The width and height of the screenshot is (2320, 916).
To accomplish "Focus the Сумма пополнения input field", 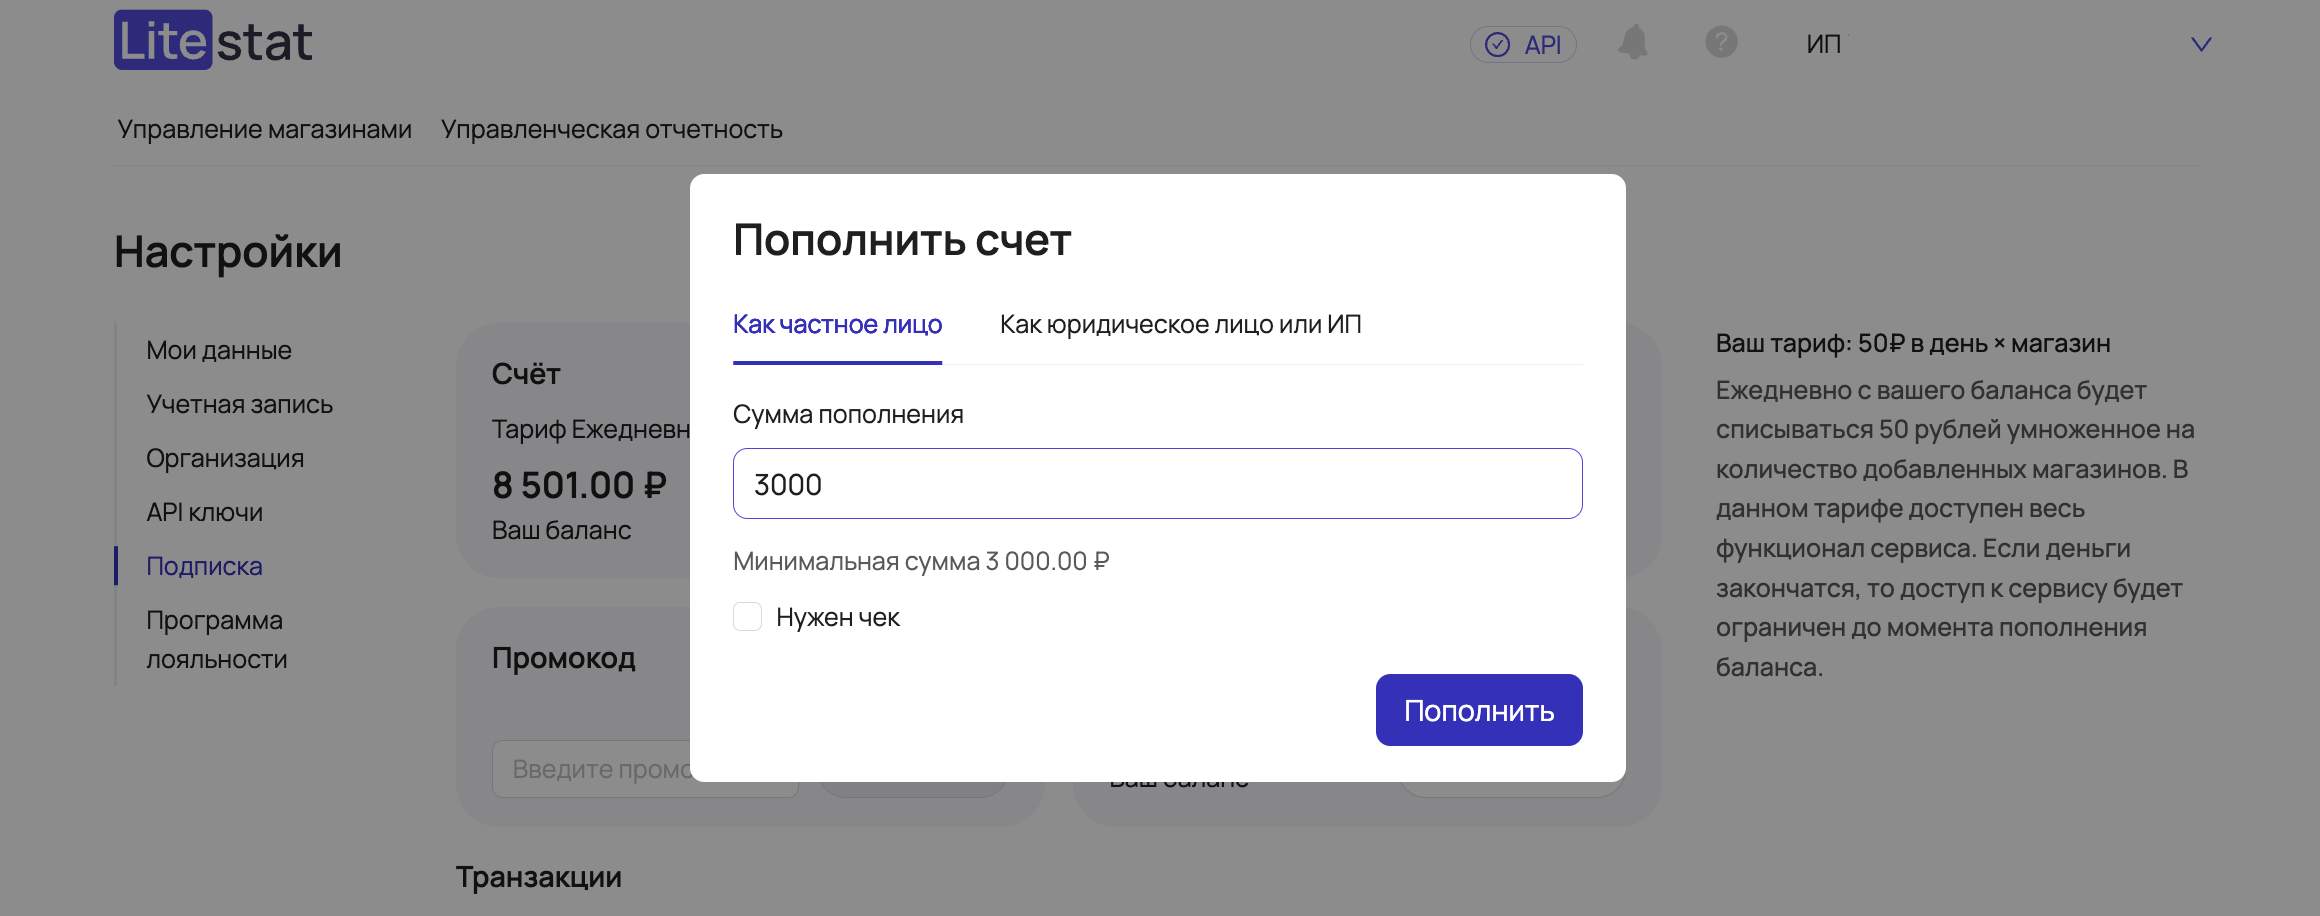I will (1157, 484).
